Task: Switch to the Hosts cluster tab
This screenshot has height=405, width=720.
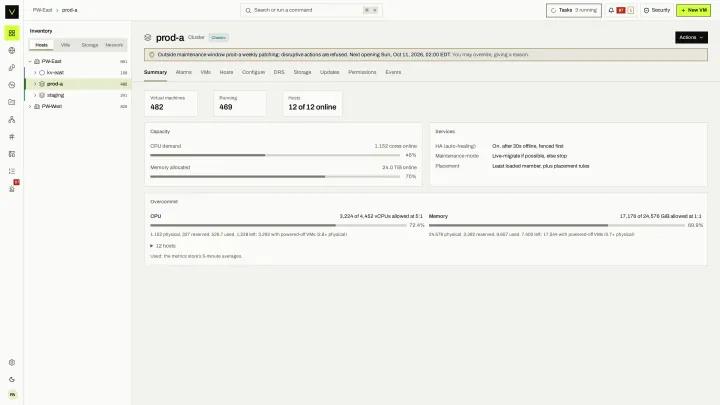Action: pos(226,72)
